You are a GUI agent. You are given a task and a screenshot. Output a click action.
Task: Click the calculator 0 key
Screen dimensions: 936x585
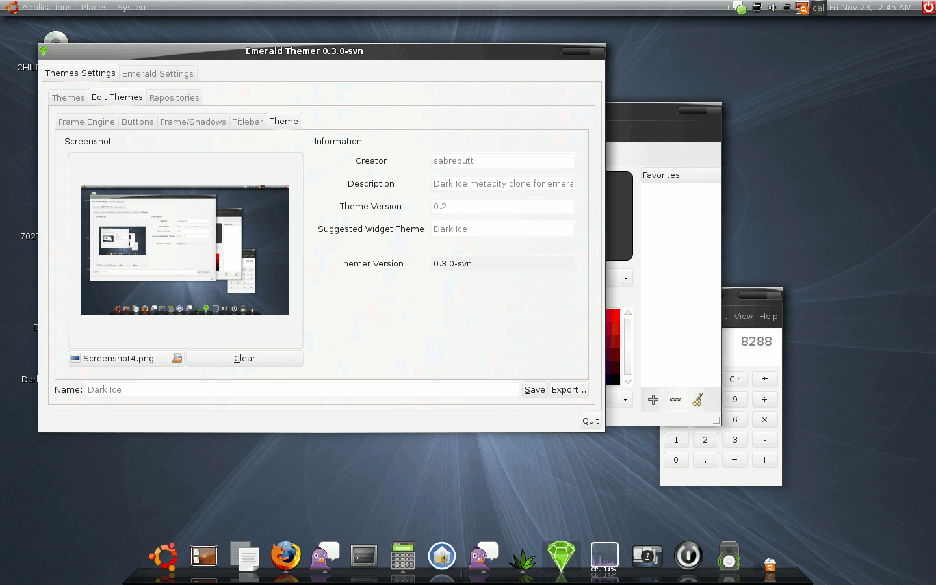click(x=676, y=460)
